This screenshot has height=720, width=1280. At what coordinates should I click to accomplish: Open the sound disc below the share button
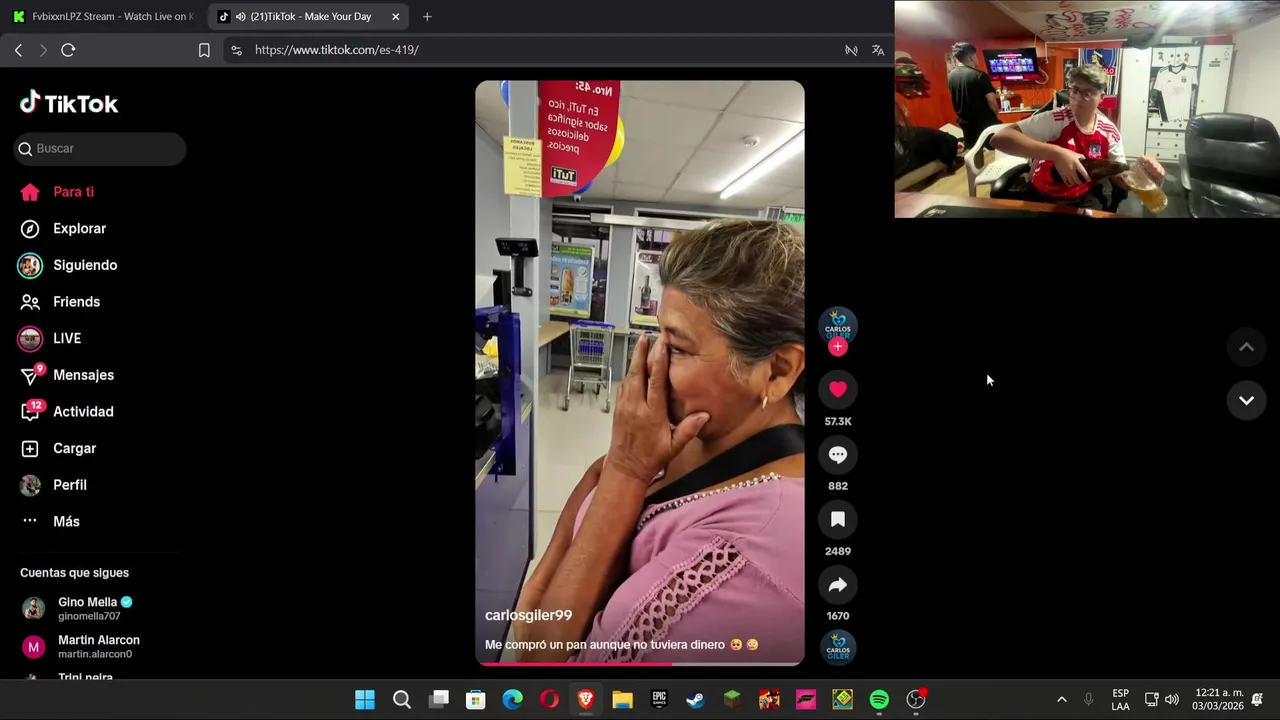coord(838,648)
